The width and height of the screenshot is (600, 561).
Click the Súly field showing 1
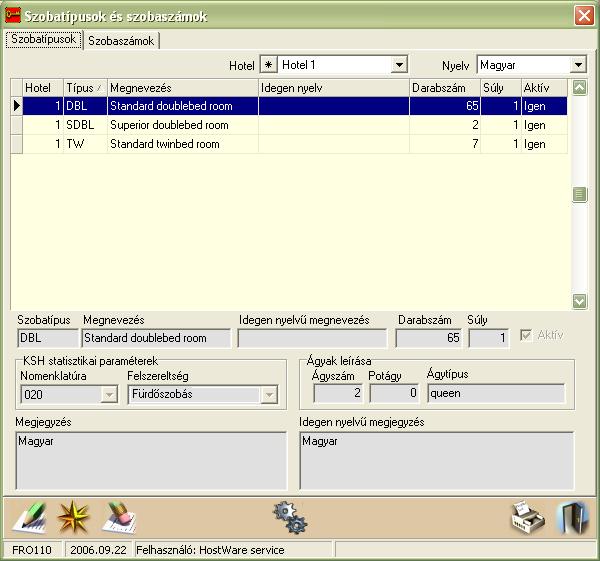click(489, 338)
